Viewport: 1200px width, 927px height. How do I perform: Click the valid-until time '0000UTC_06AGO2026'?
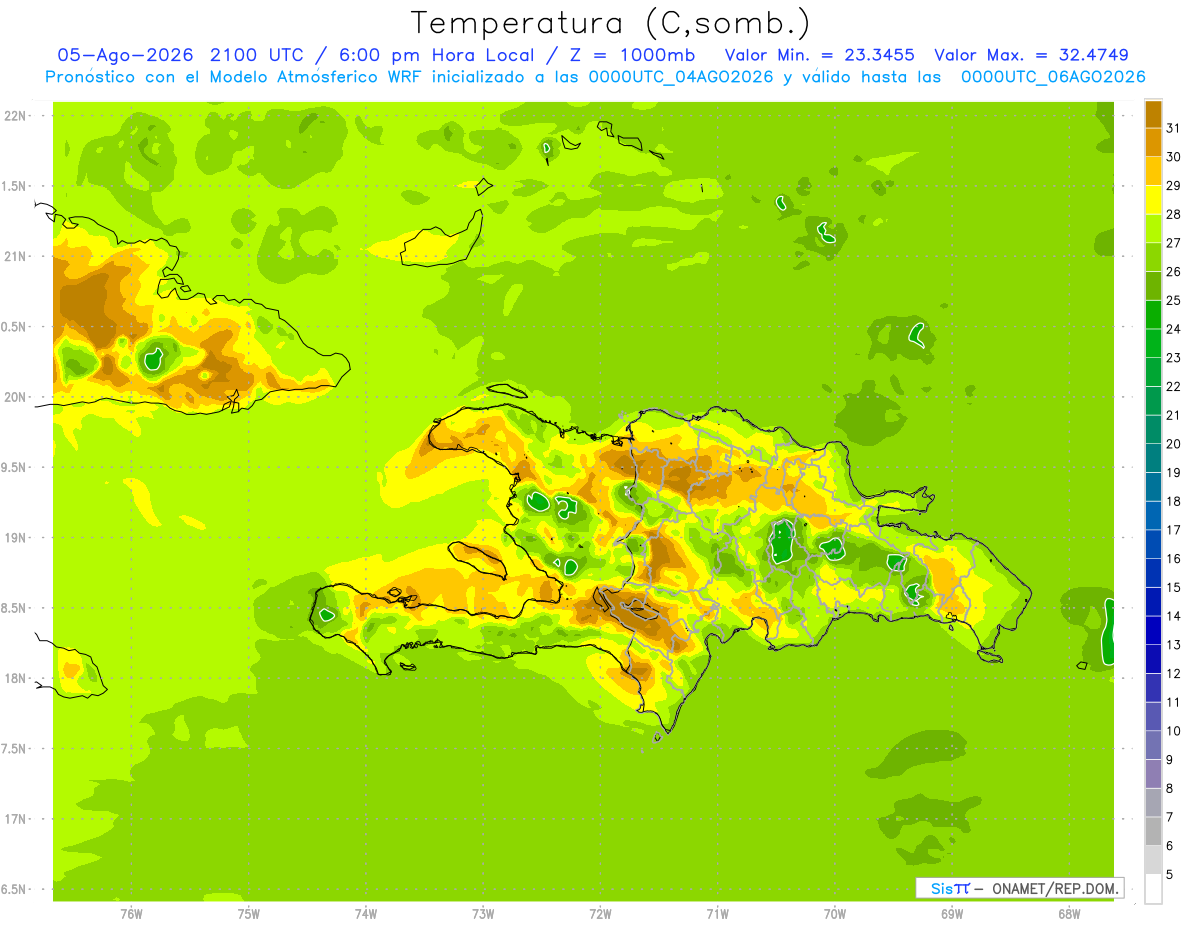click(x=1053, y=77)
